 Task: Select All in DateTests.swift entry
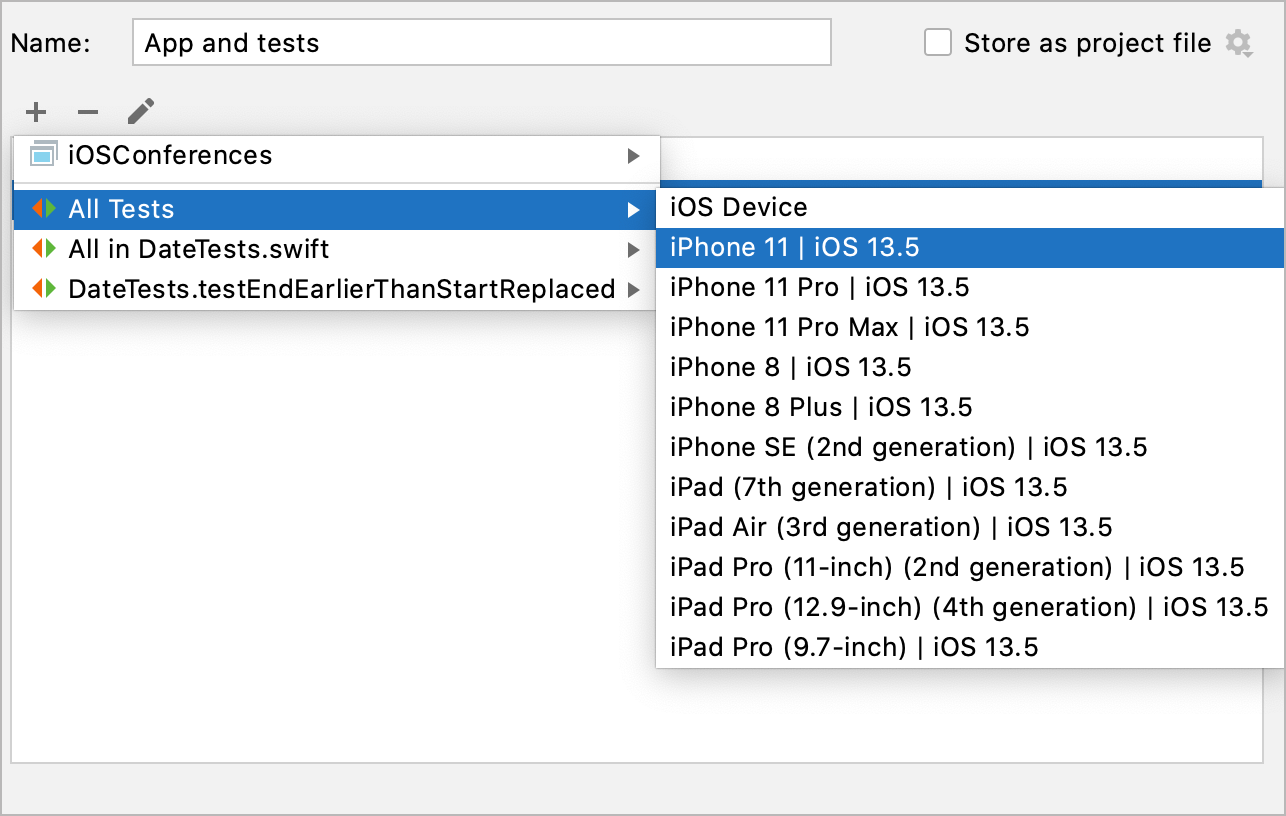pyautogui.click(x=337, y=250)
